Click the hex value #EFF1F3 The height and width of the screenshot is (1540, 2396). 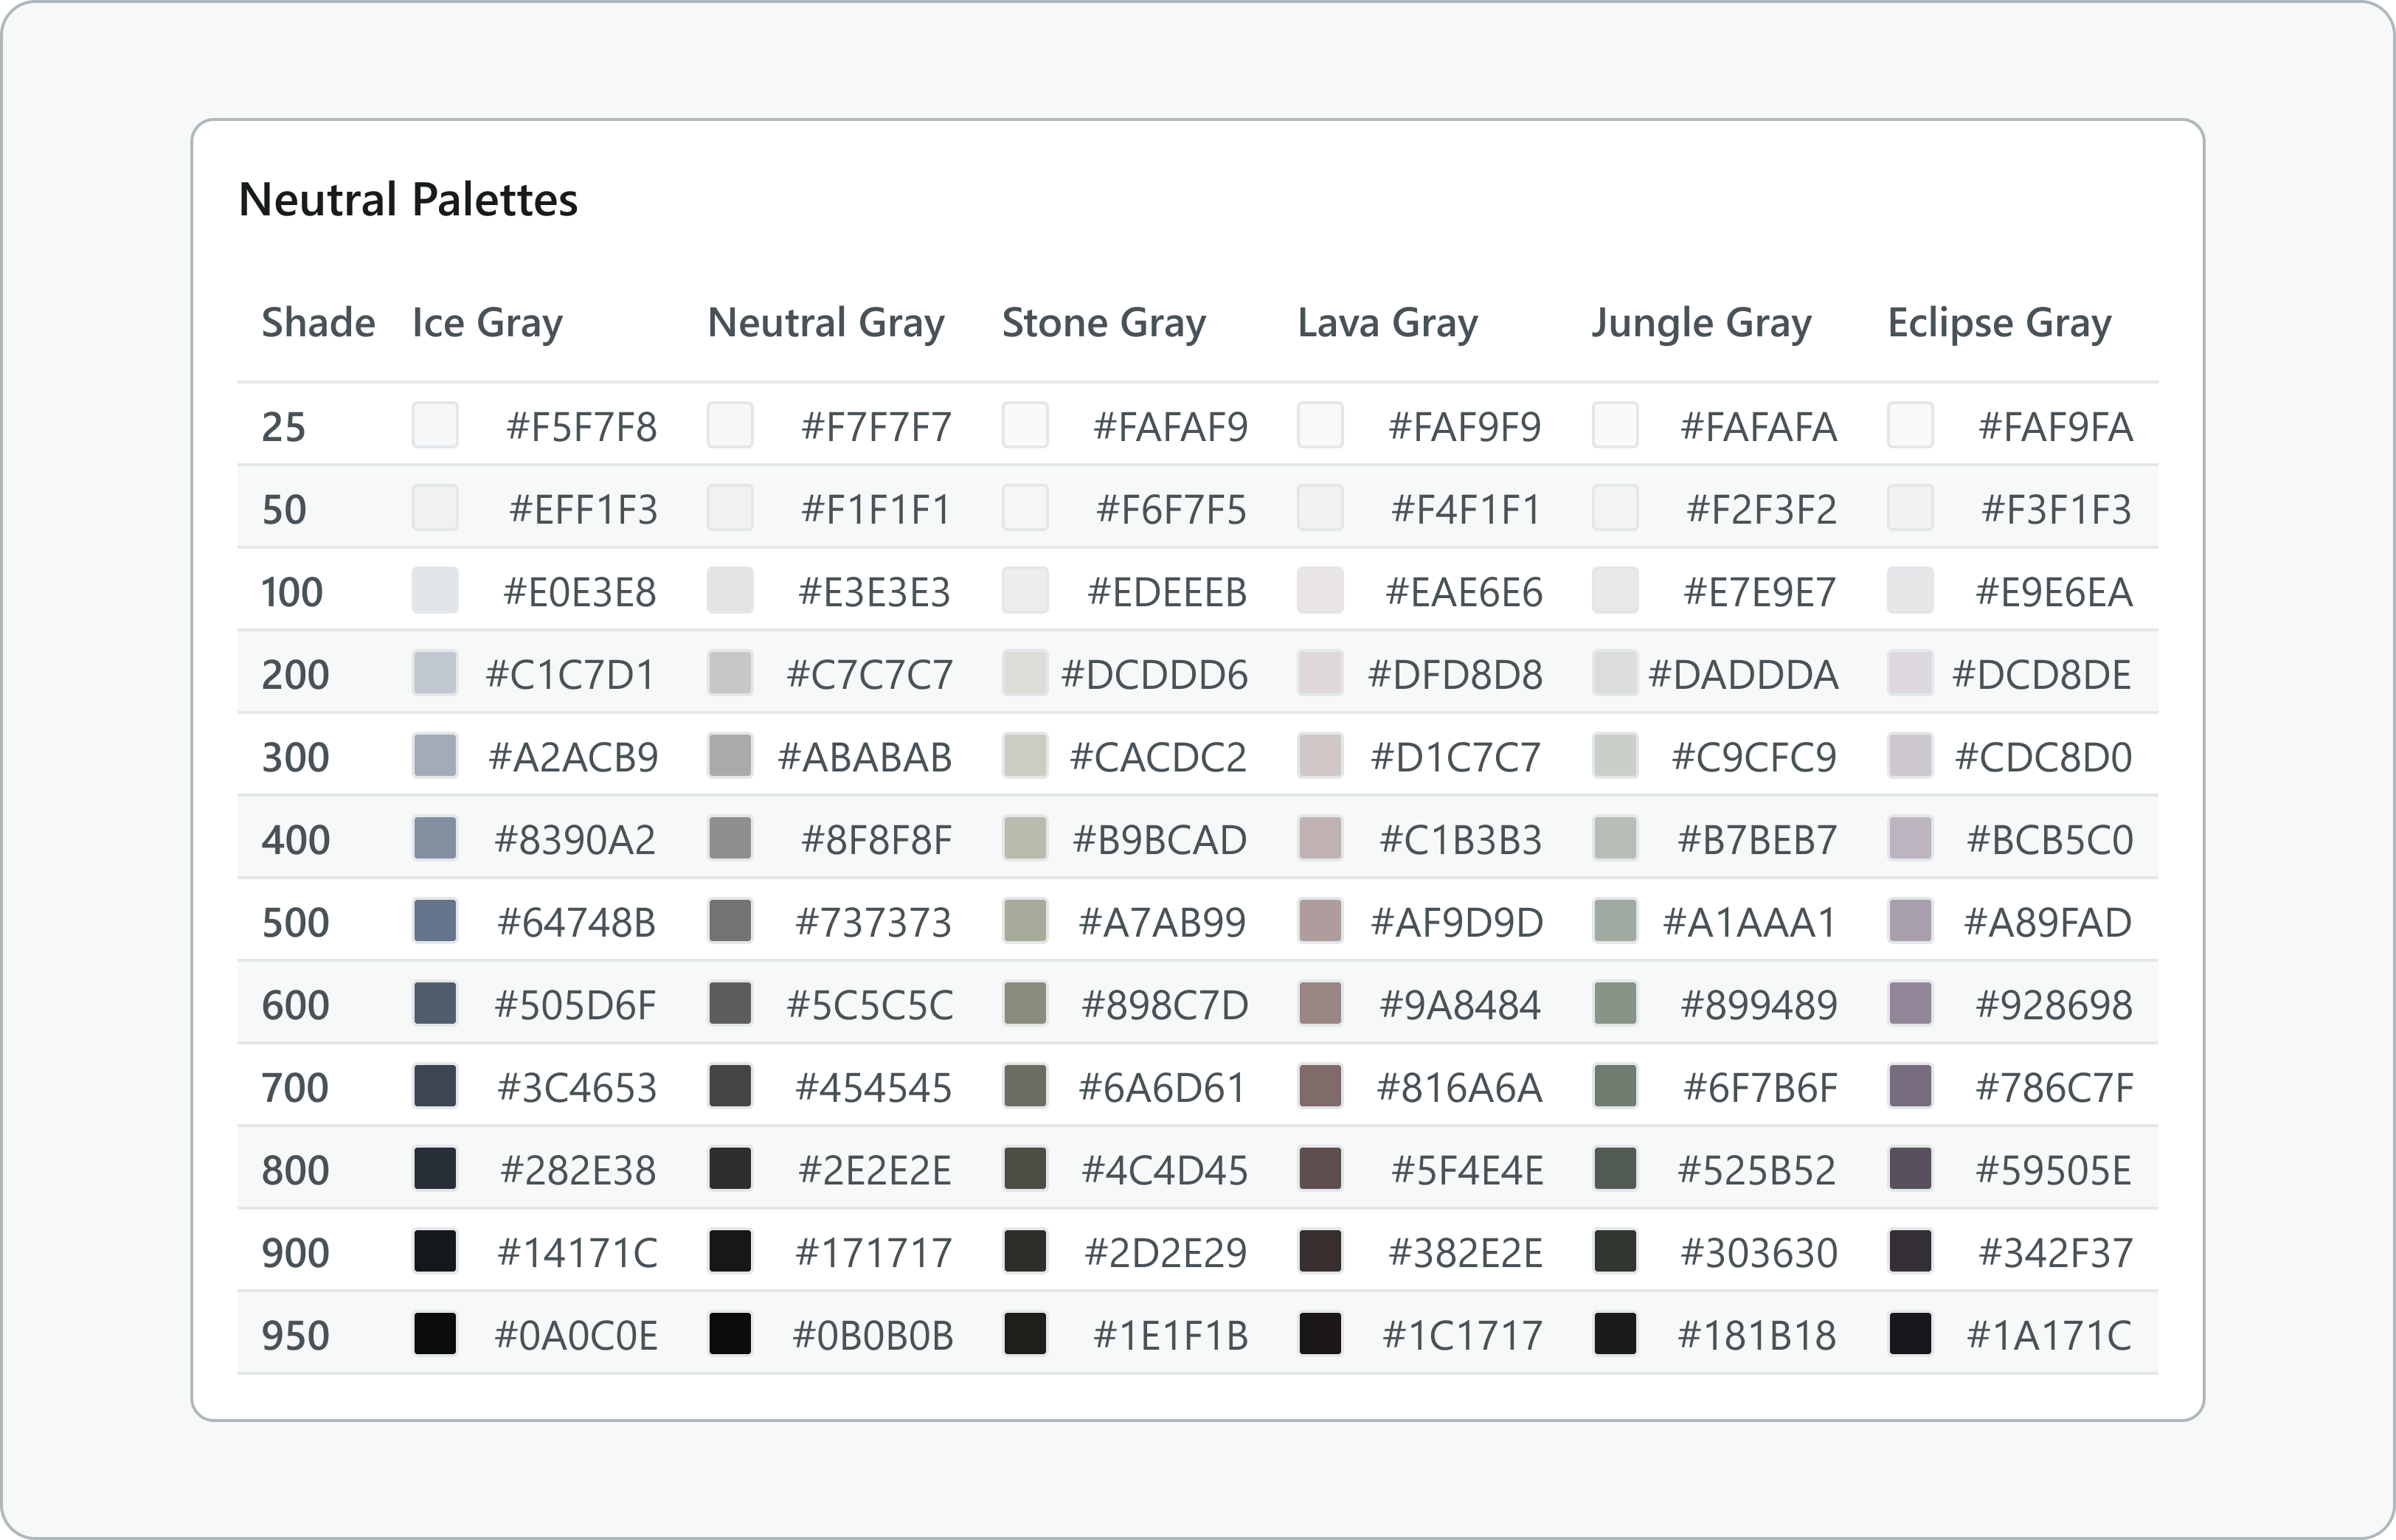point(583,510)
